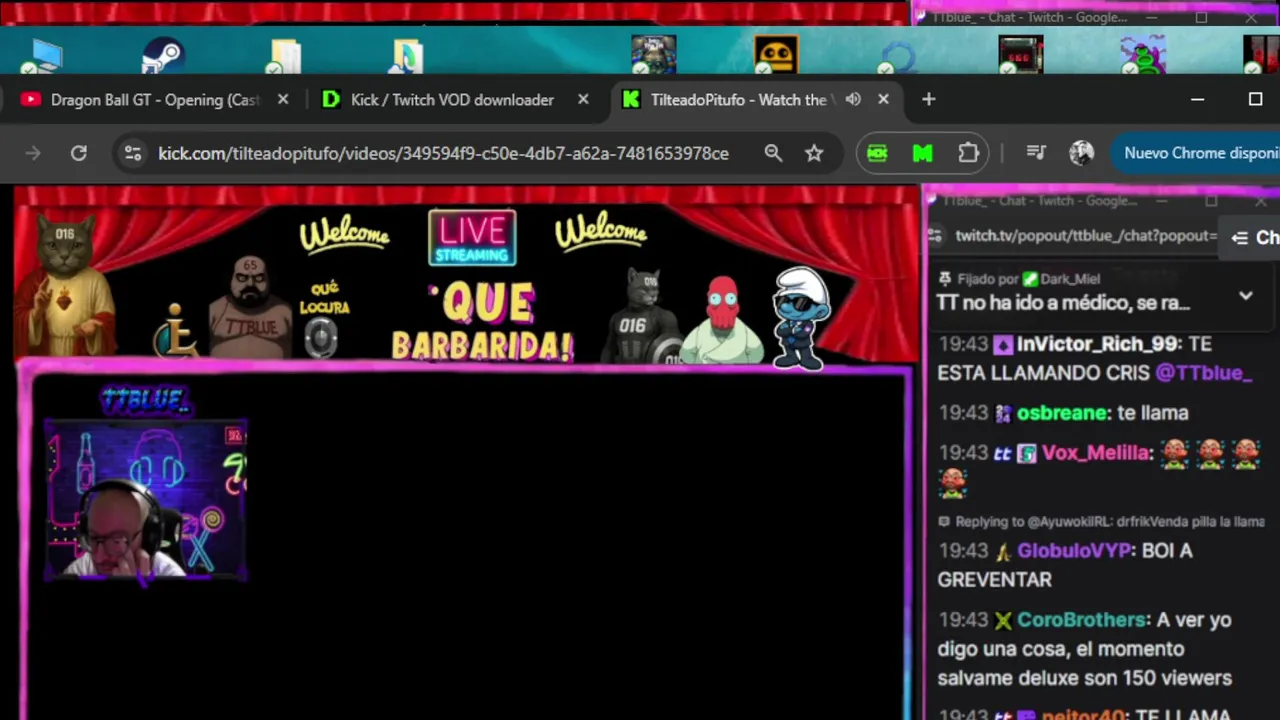Open the This PC desktop icon
Screen dimensions: 1280x720
tap(45, 56)
